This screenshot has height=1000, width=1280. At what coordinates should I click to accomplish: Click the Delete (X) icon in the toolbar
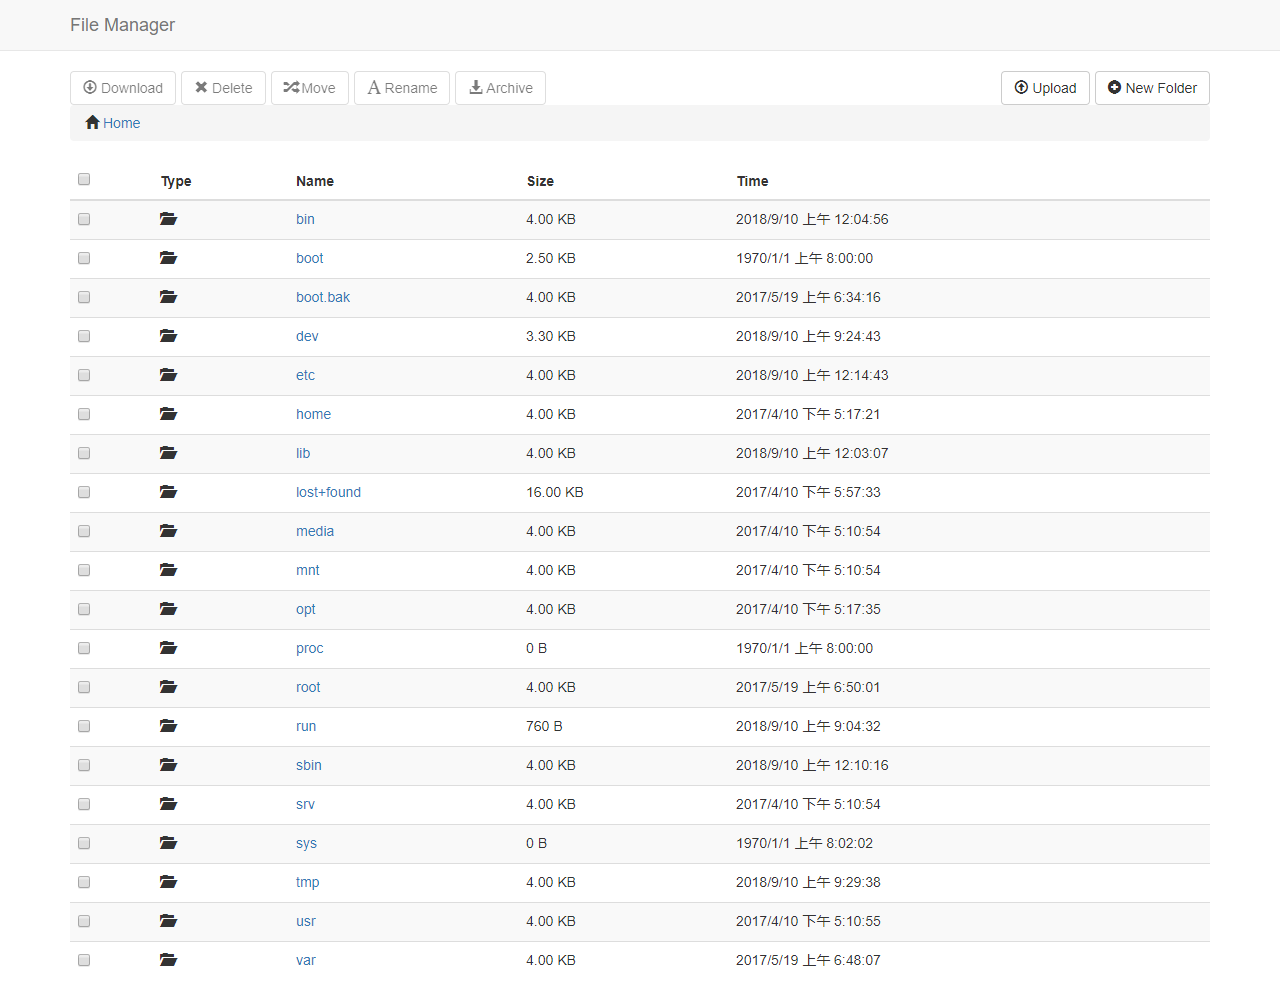point(200,88)
